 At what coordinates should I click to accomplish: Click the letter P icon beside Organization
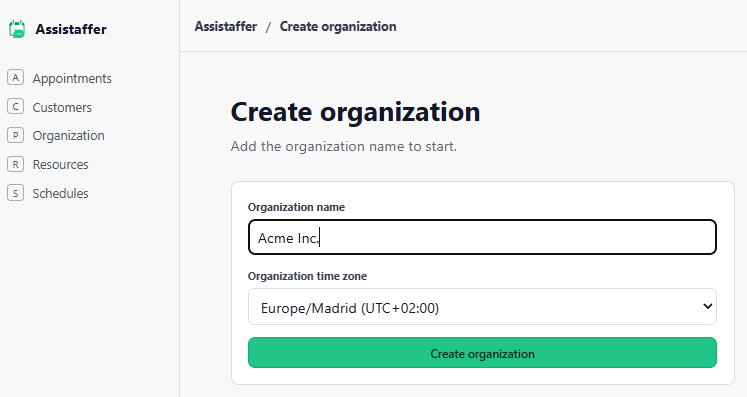coord(15,135)
